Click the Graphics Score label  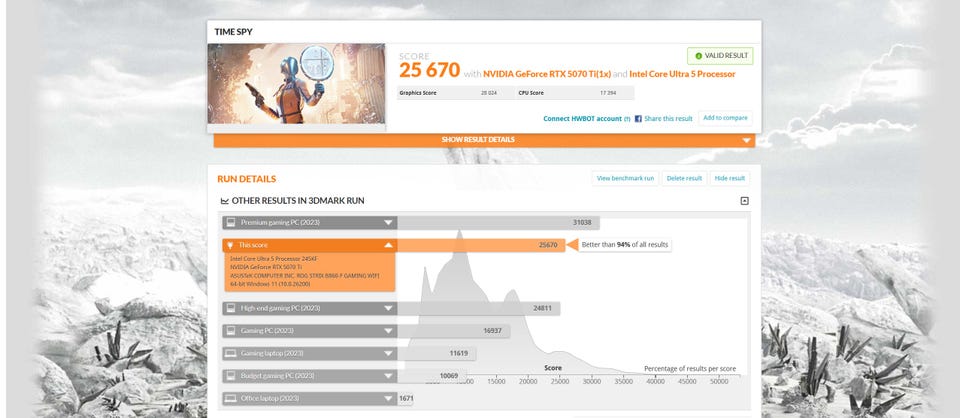pos(418,93)
